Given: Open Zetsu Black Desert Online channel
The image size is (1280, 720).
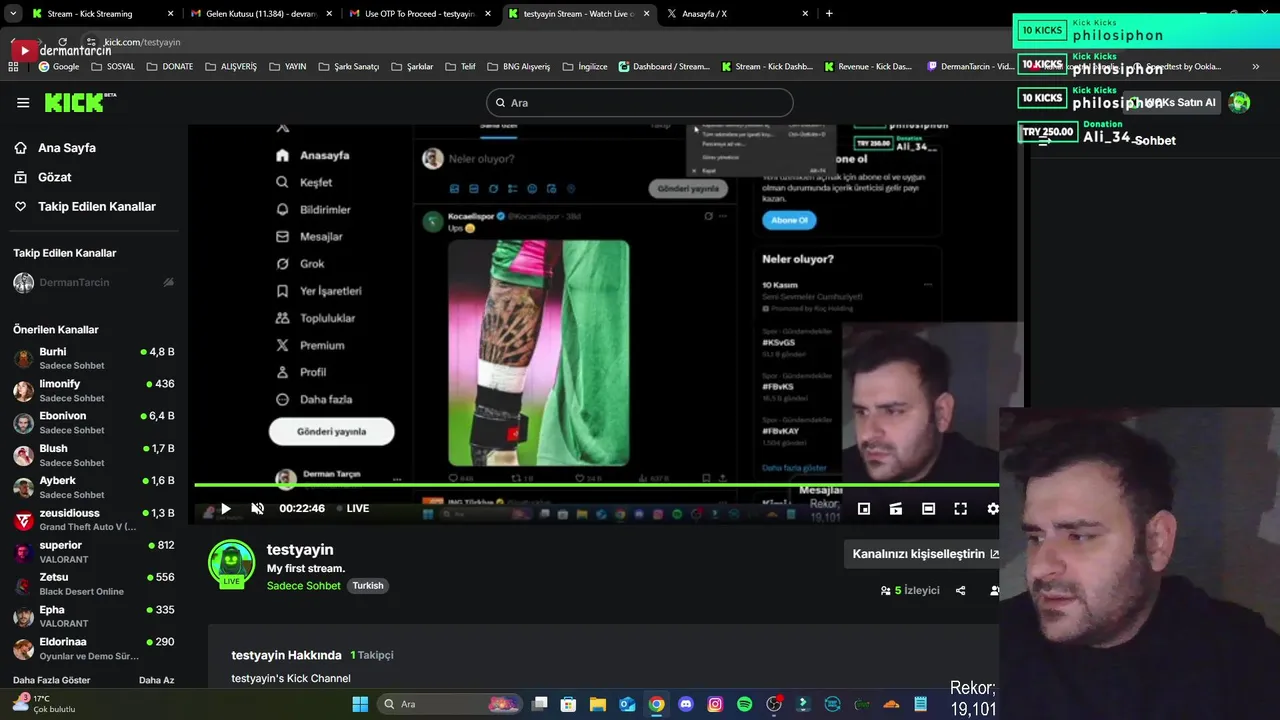Looking at the screenshot, I should (94, 584).
